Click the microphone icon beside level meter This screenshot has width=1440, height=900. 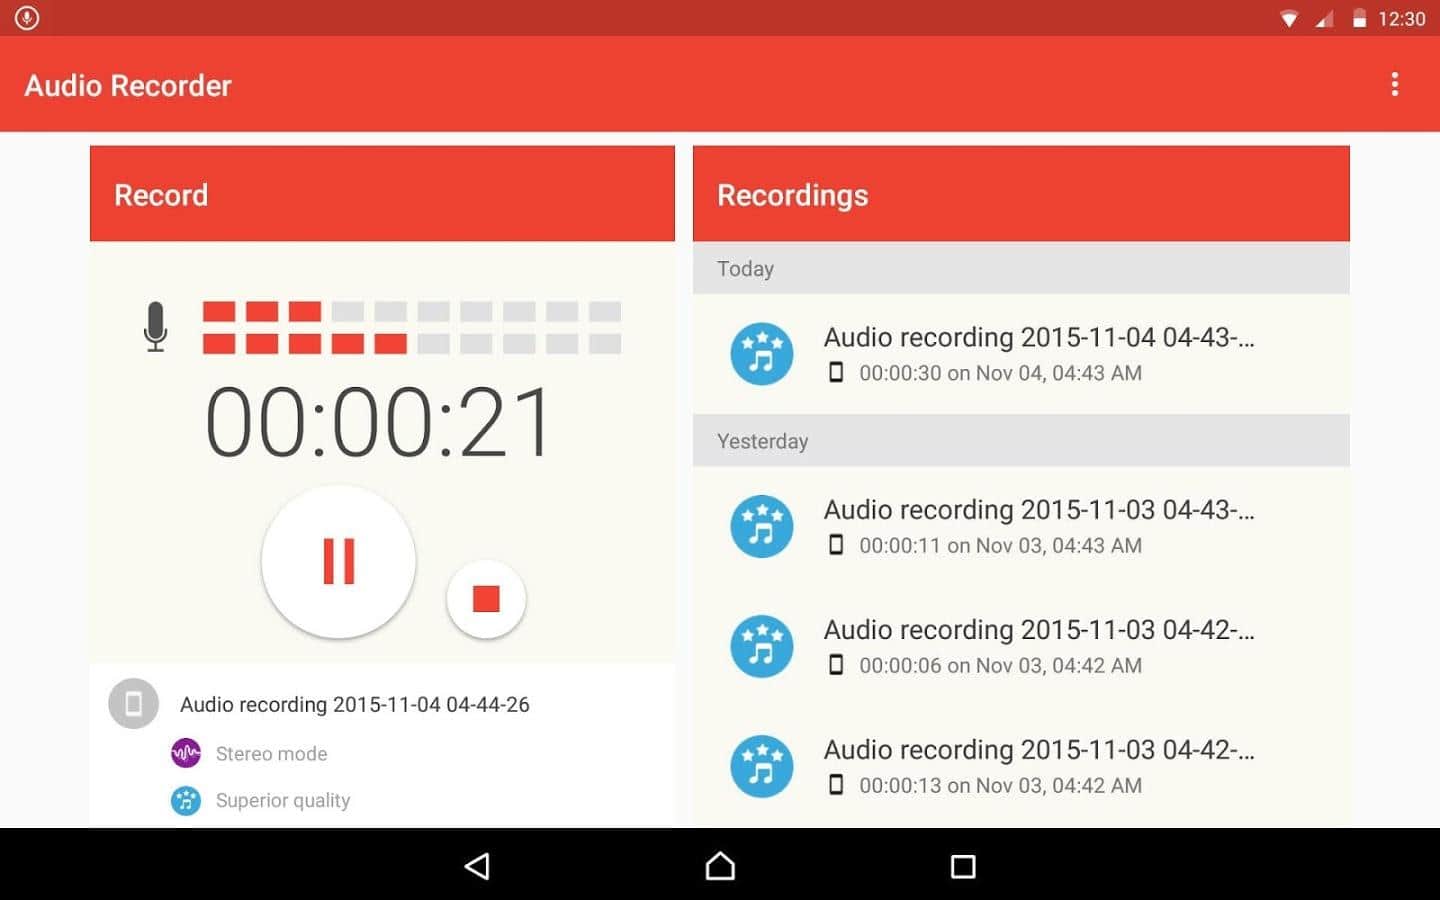(x=155, y=327)
